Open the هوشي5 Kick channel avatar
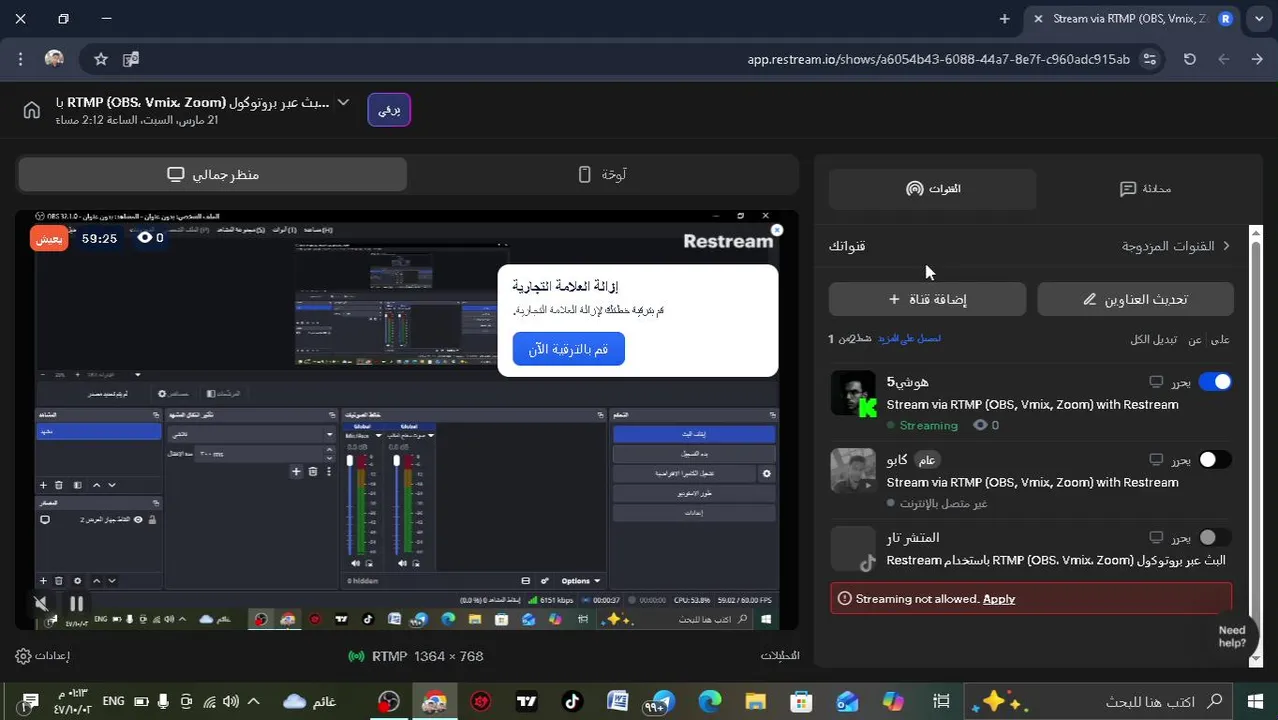Viewport: 1278px width, 720px height. (x=853, y=393)
